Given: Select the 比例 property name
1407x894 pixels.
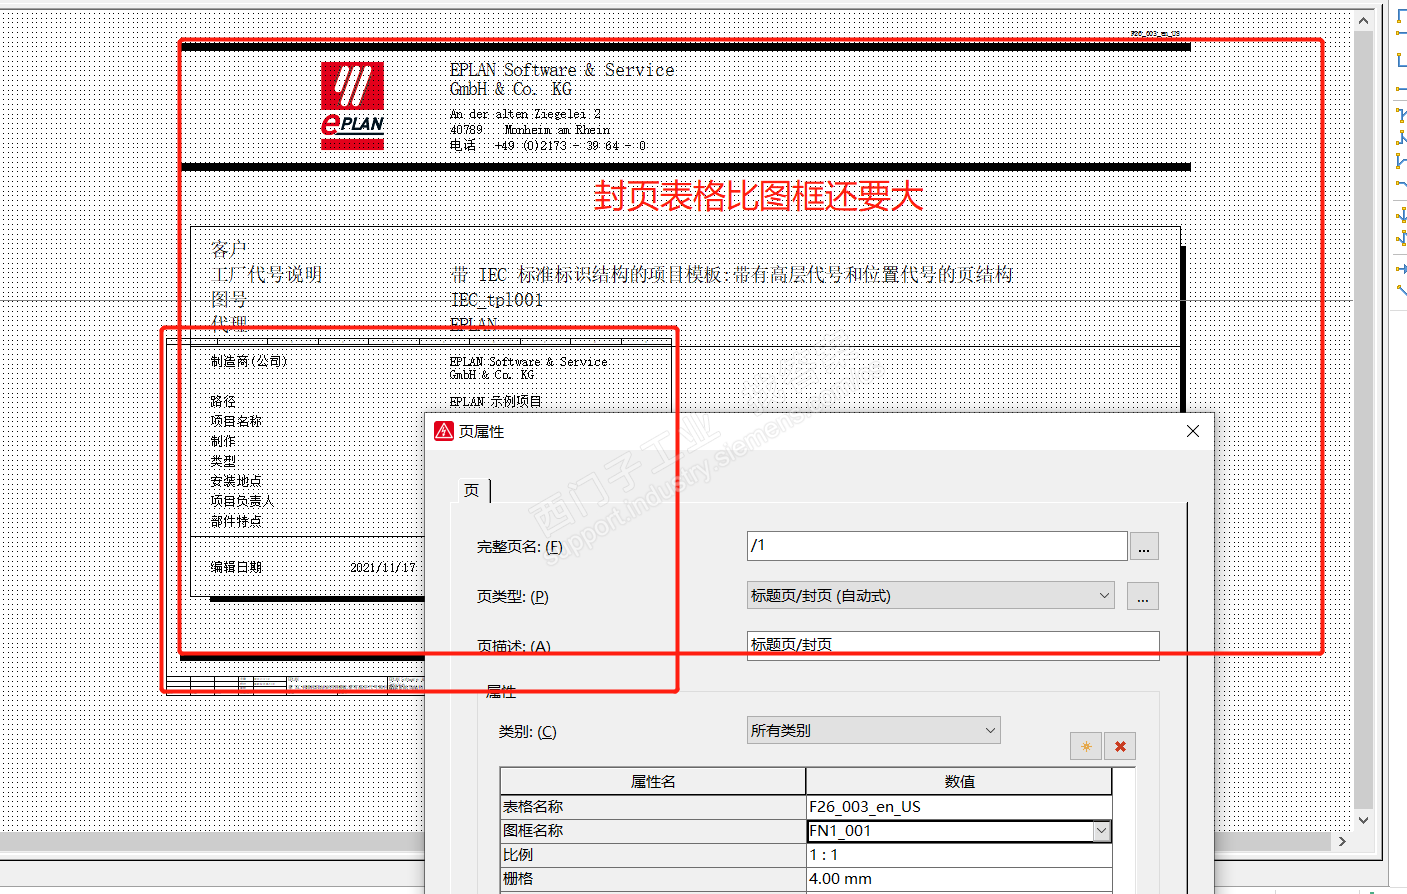Looking at the screenshot, I should 653,855.
